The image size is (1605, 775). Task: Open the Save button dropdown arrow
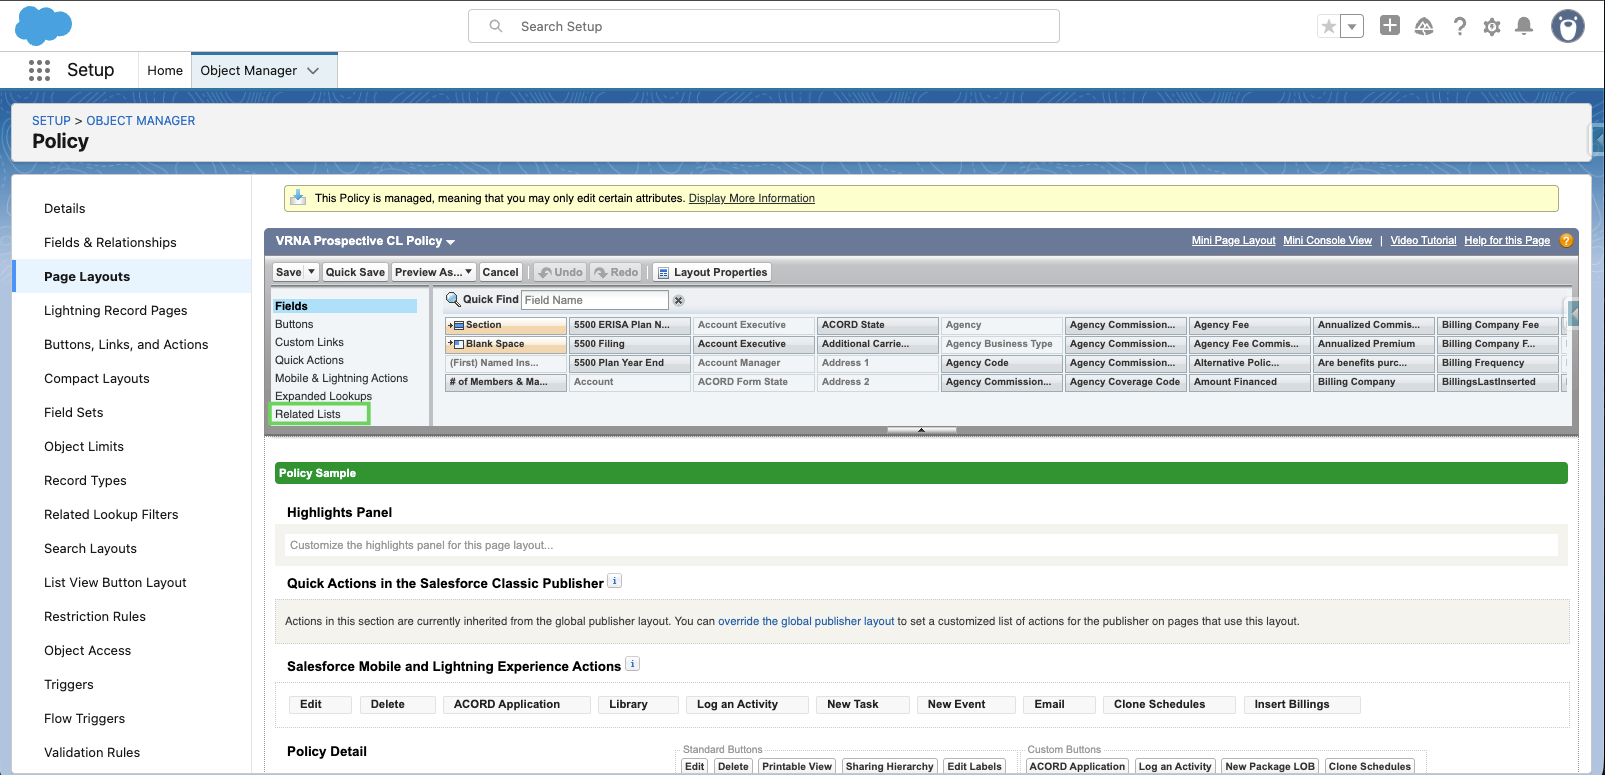[312, 272]
